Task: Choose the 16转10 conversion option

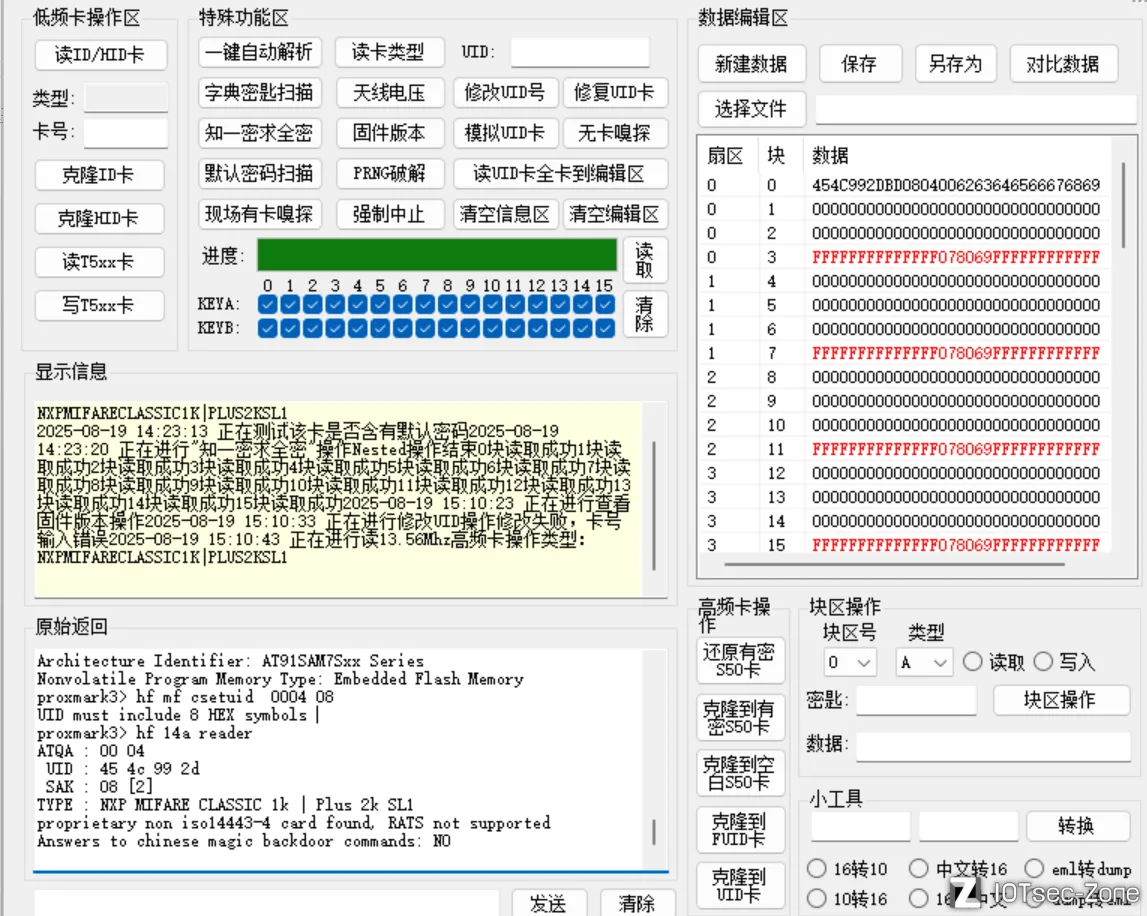Action: 817,870
